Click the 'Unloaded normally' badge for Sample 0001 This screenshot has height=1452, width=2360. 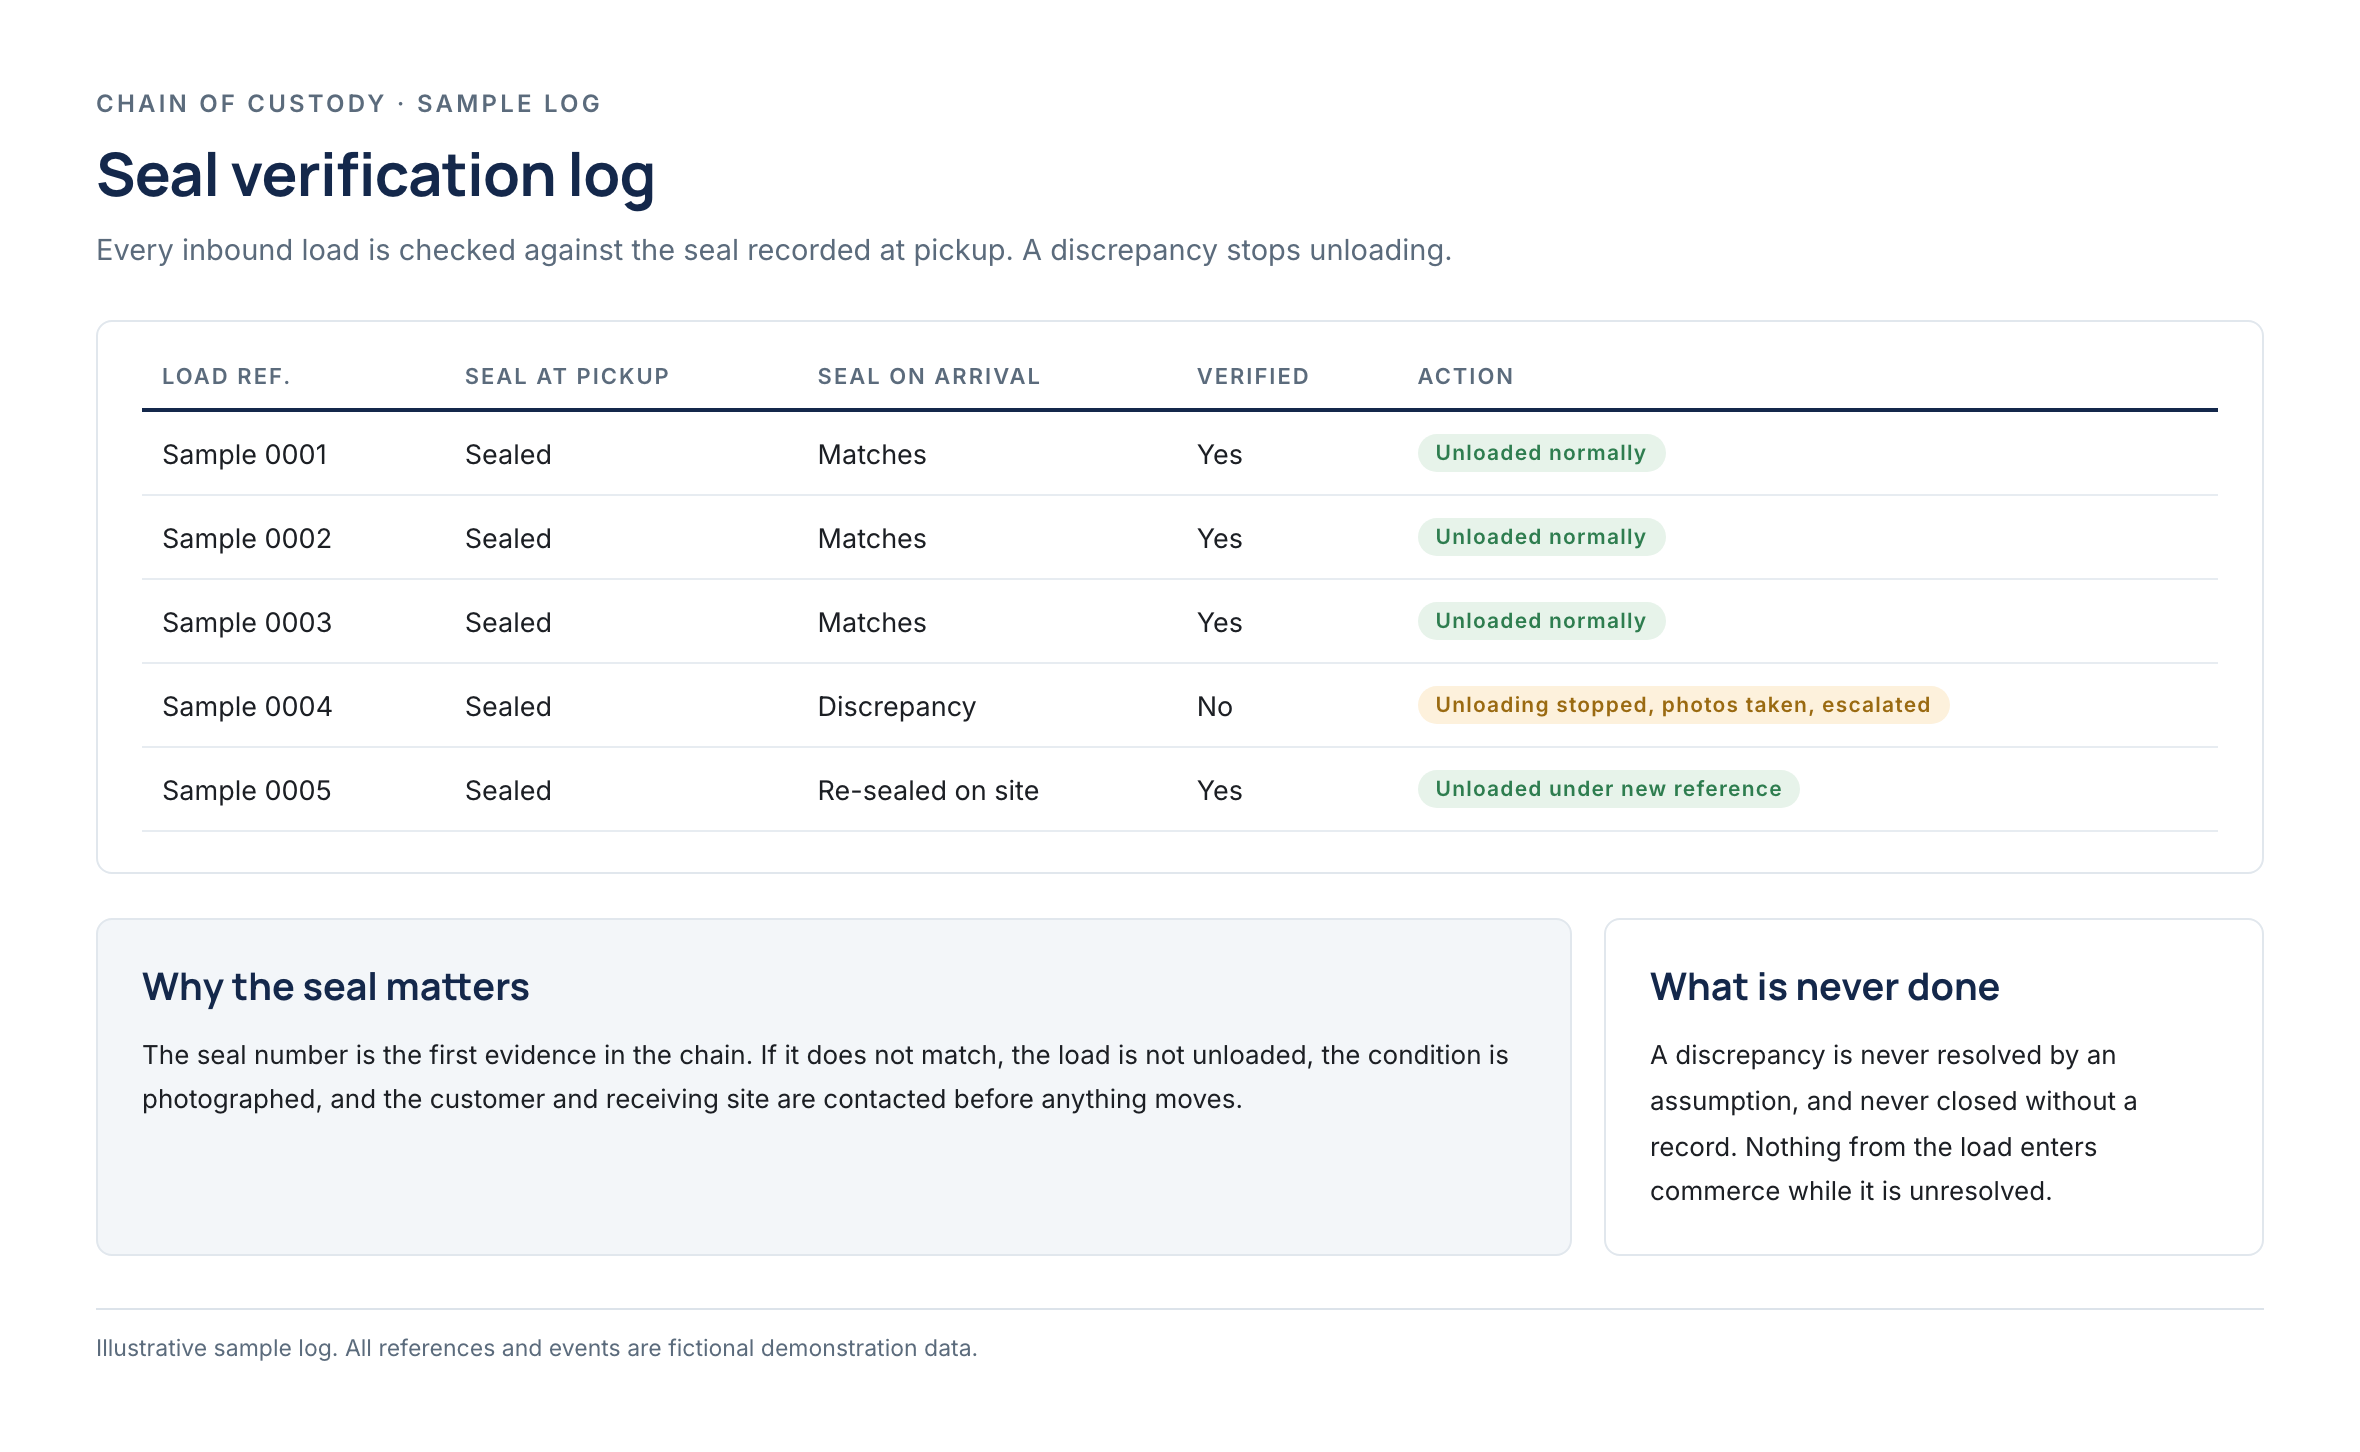point(1541,453)
